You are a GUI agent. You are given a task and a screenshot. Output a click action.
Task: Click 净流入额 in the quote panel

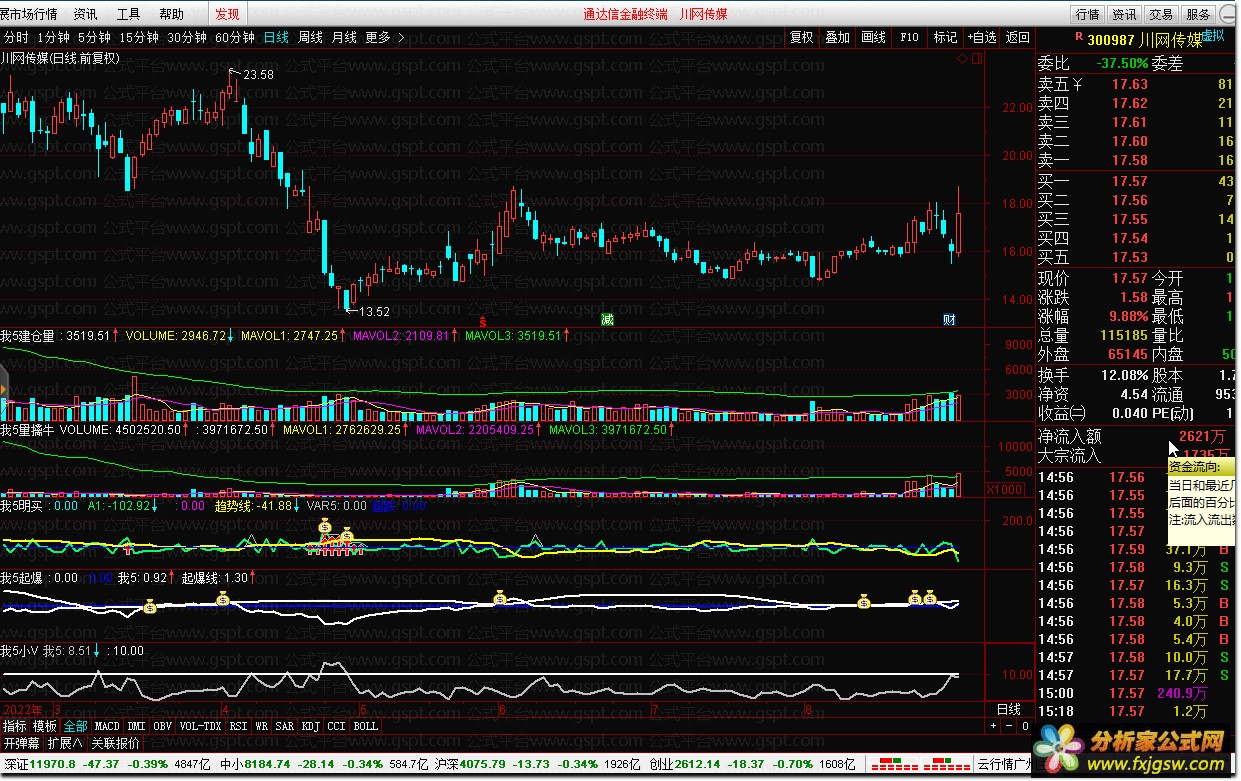pyautogui.click(x=1069, y=437)
